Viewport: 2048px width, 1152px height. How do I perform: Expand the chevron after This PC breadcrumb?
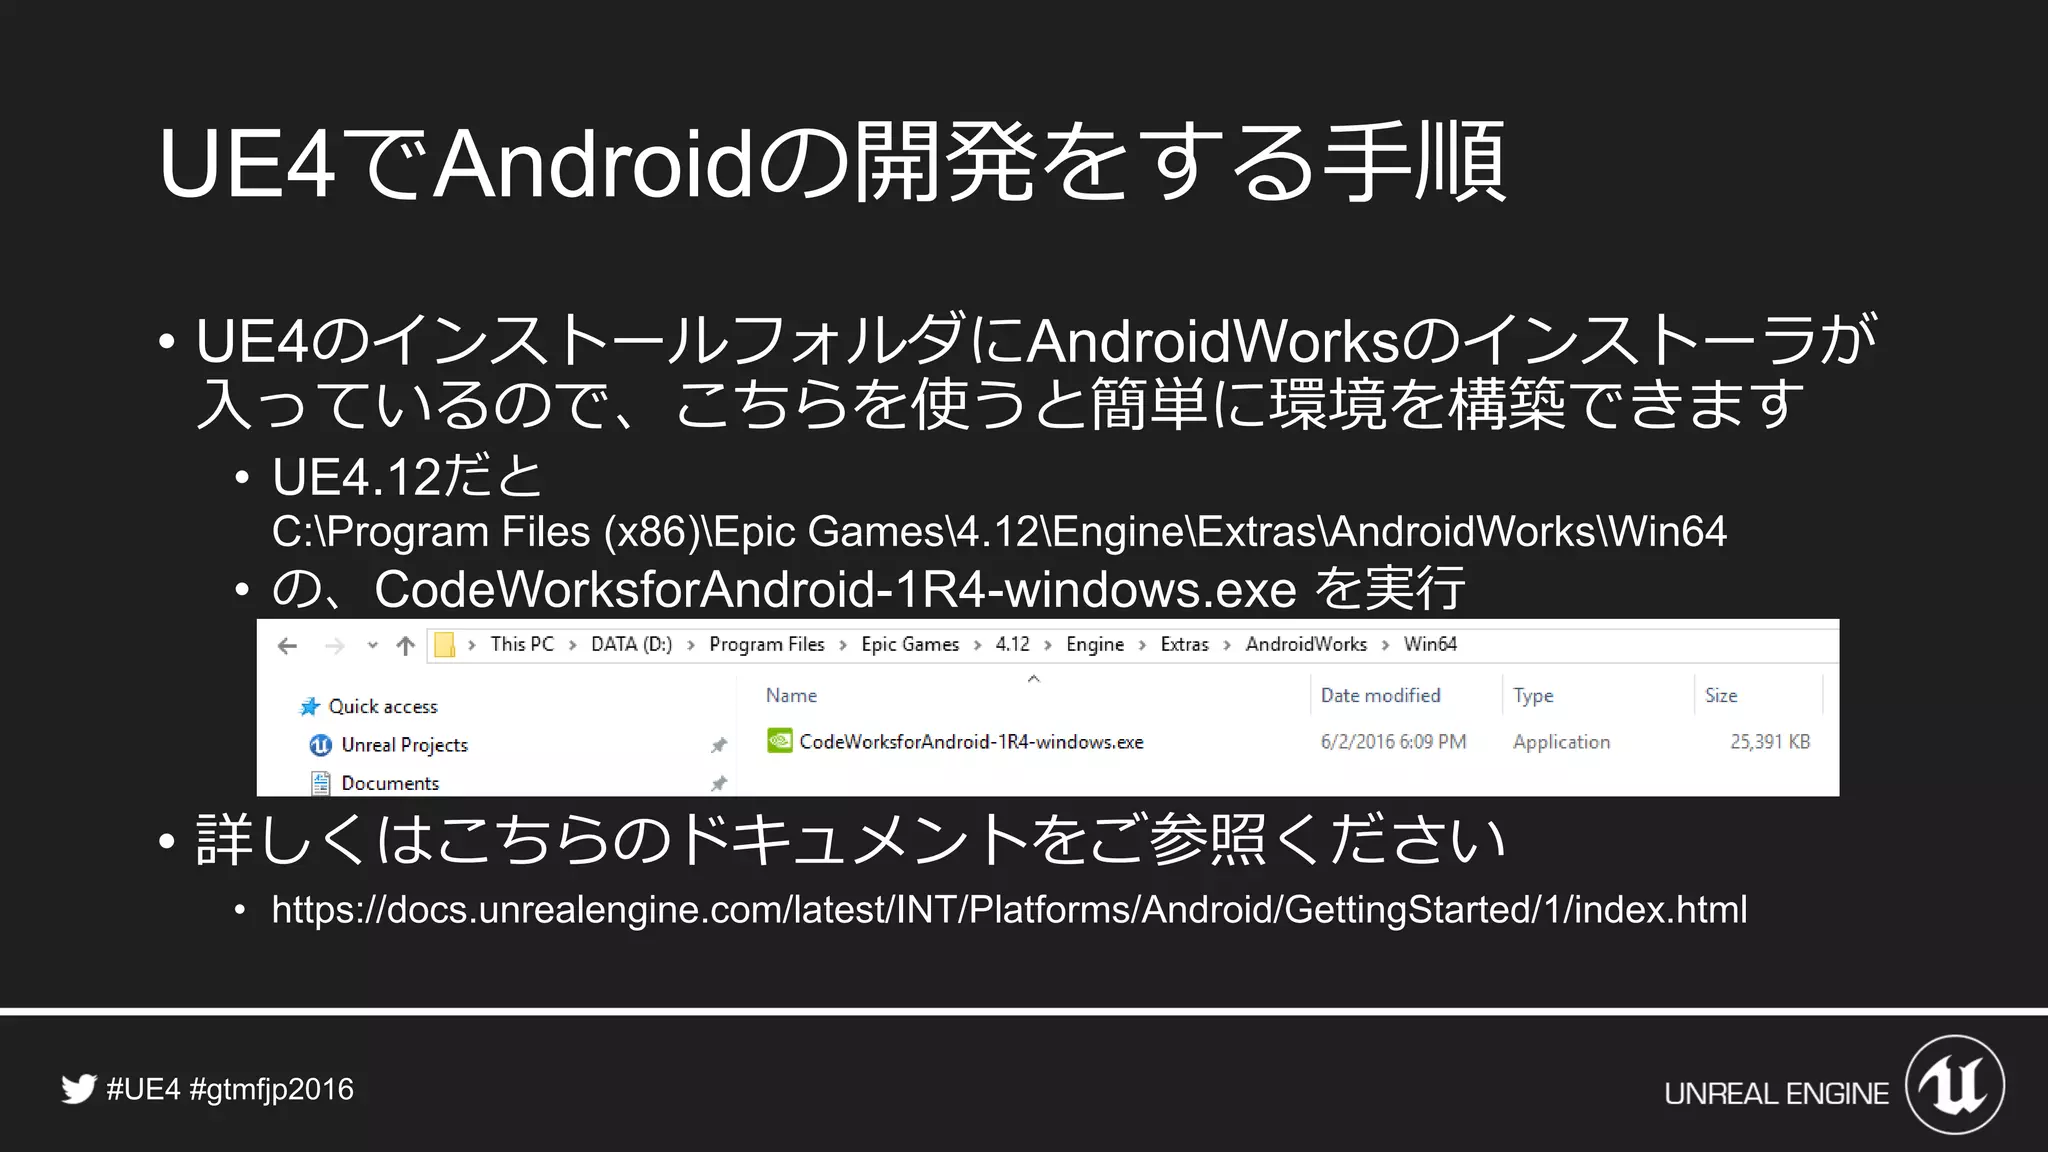coord(573,645)
